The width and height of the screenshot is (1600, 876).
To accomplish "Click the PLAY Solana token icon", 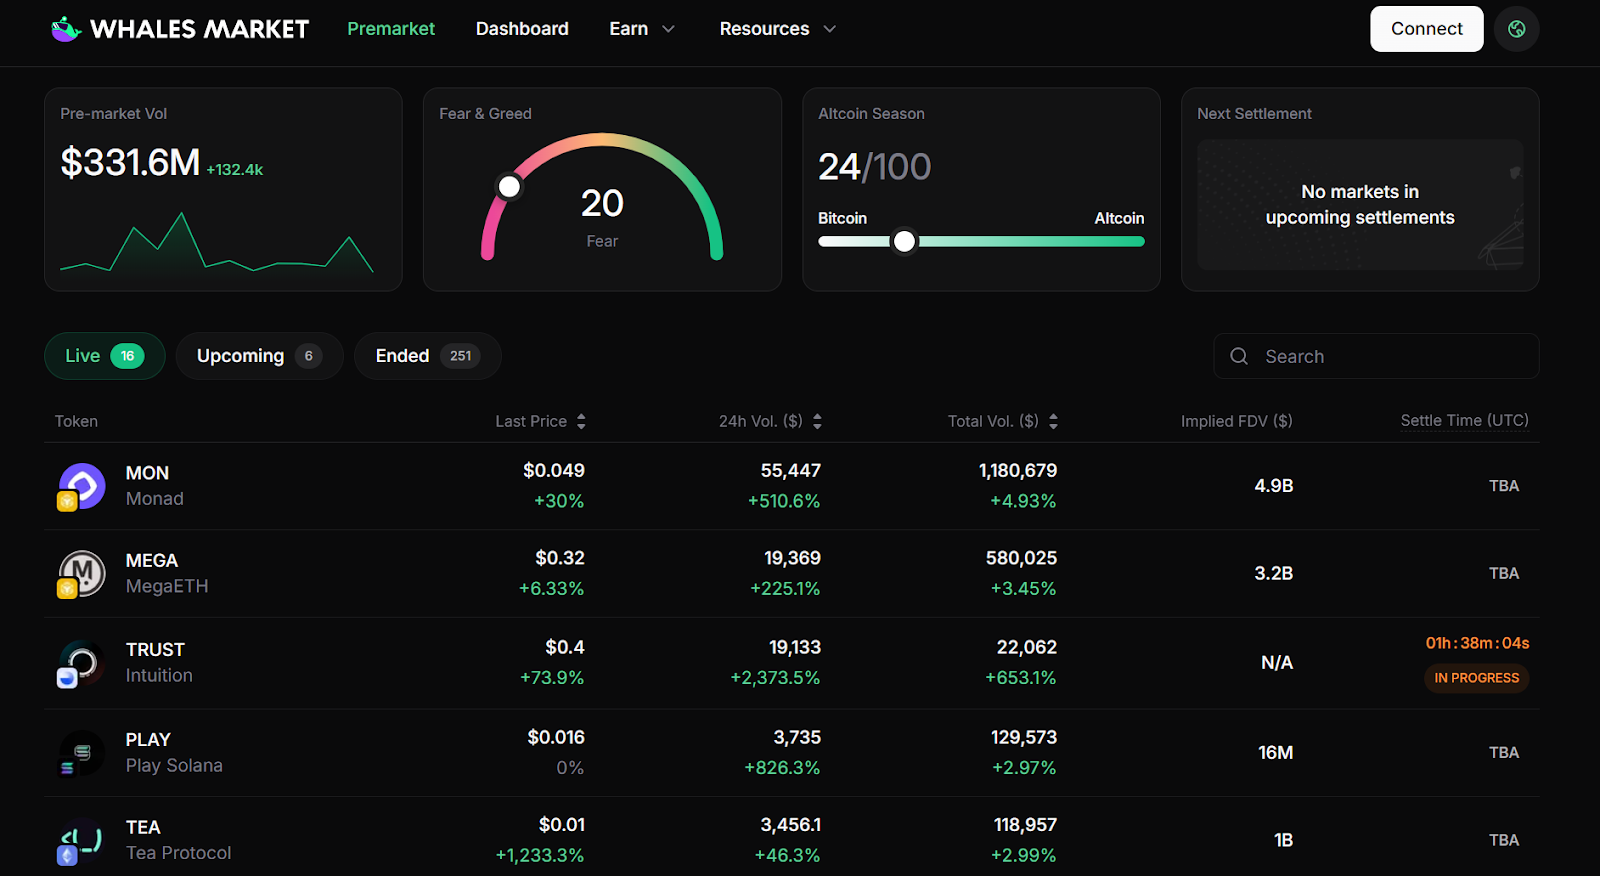I will point(81,753).
